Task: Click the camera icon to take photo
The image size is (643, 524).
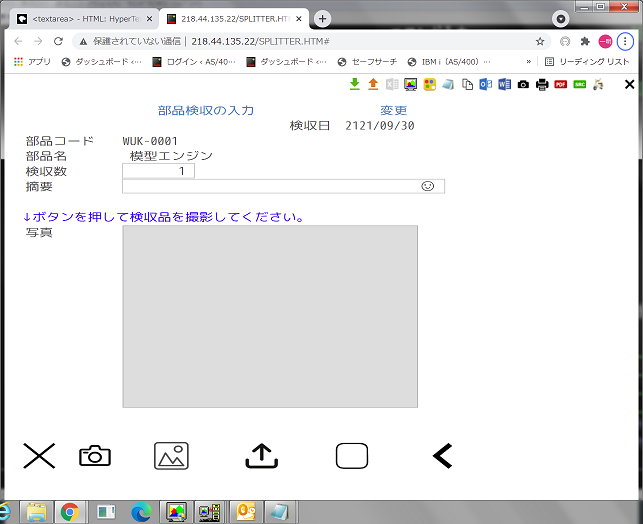Action: point(95,456)
